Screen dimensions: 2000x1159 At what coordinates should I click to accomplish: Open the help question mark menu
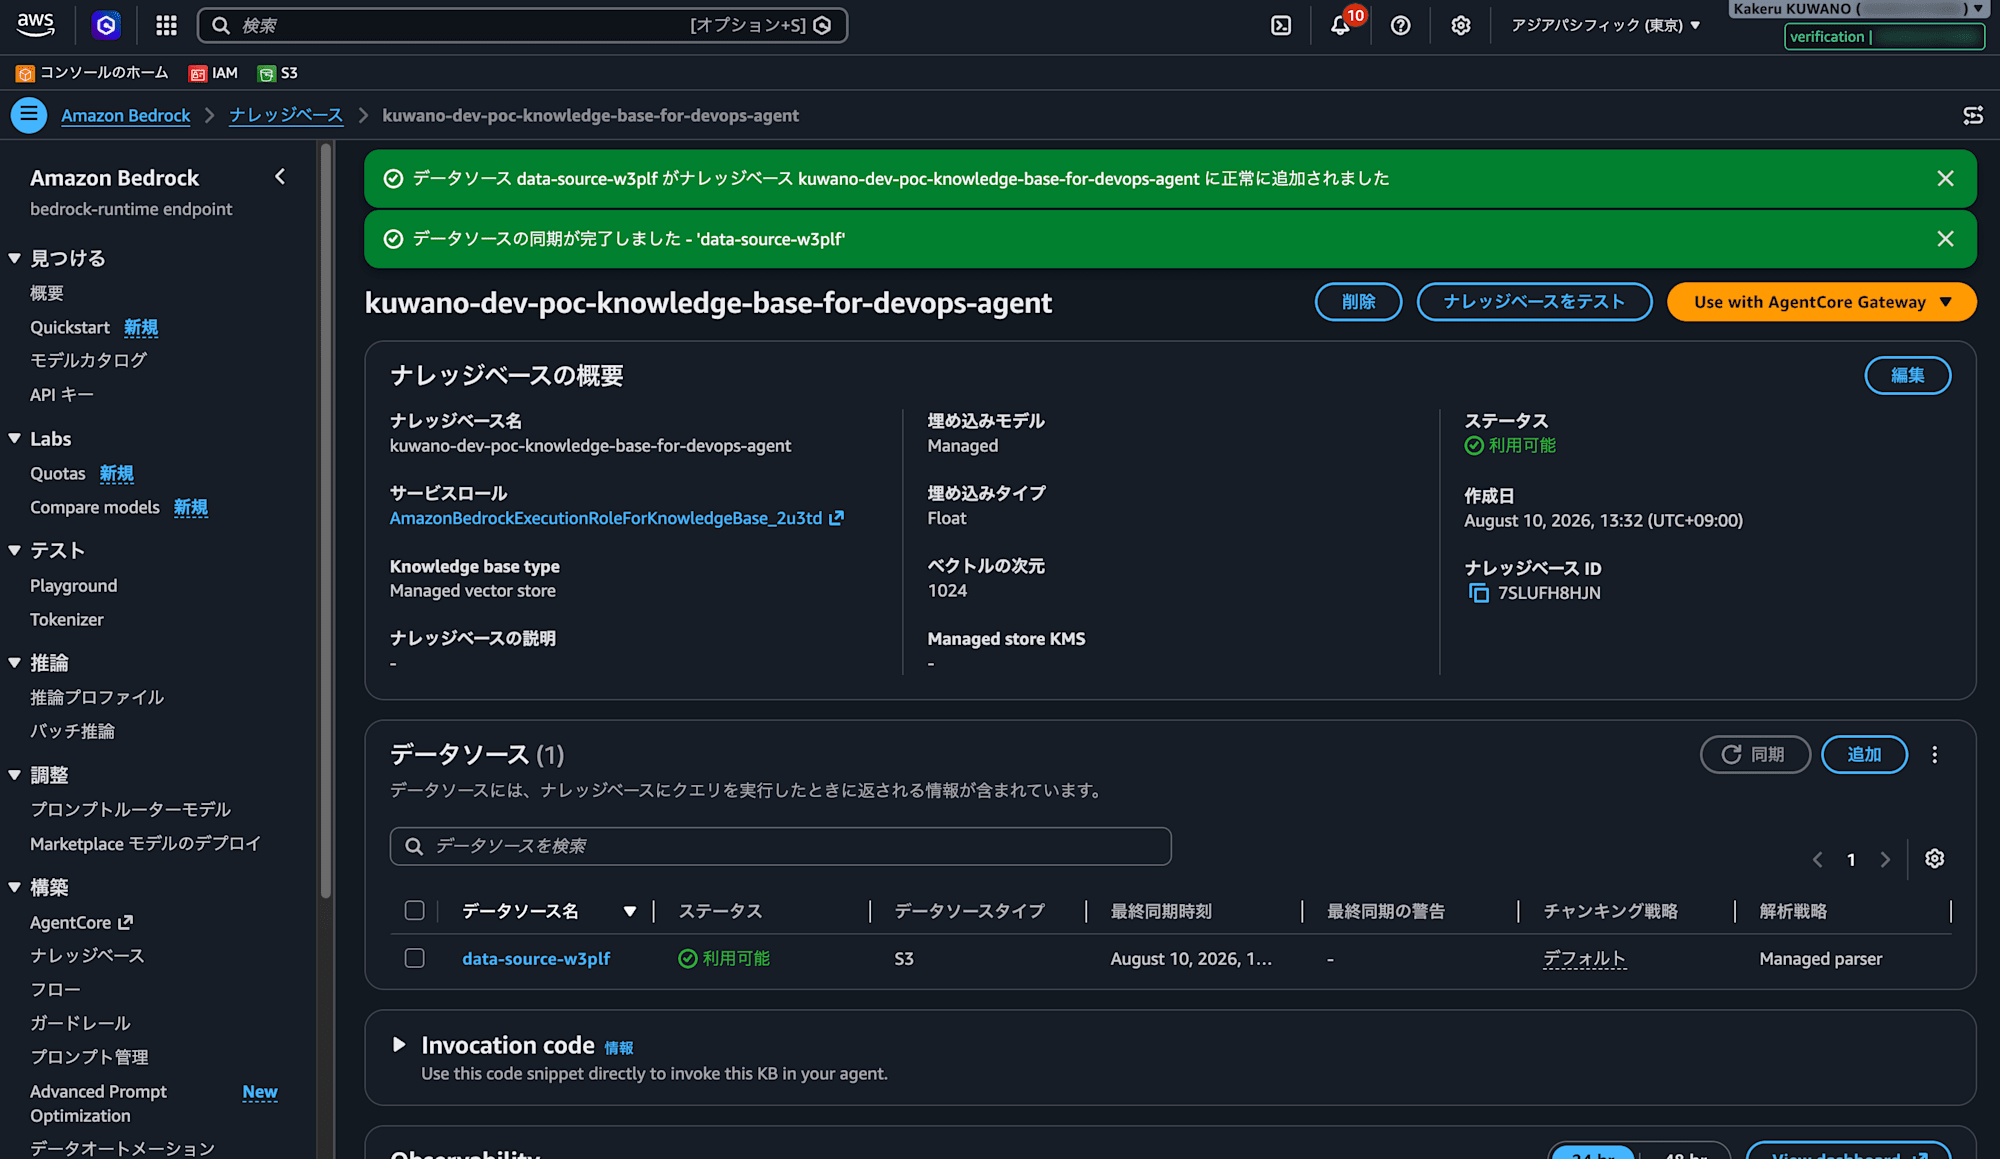pyautogui.click(x=1400, y=25)
